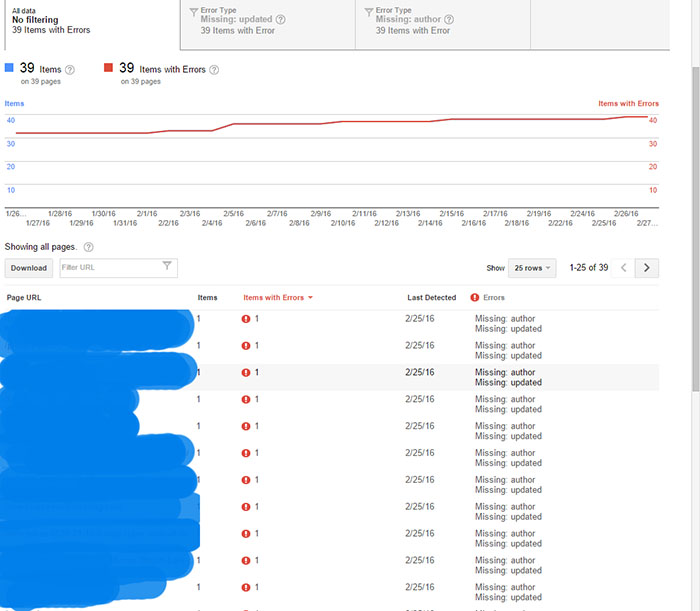Click Items with Errors axis label on chart right
700x611 pixels.
point(628,104)
